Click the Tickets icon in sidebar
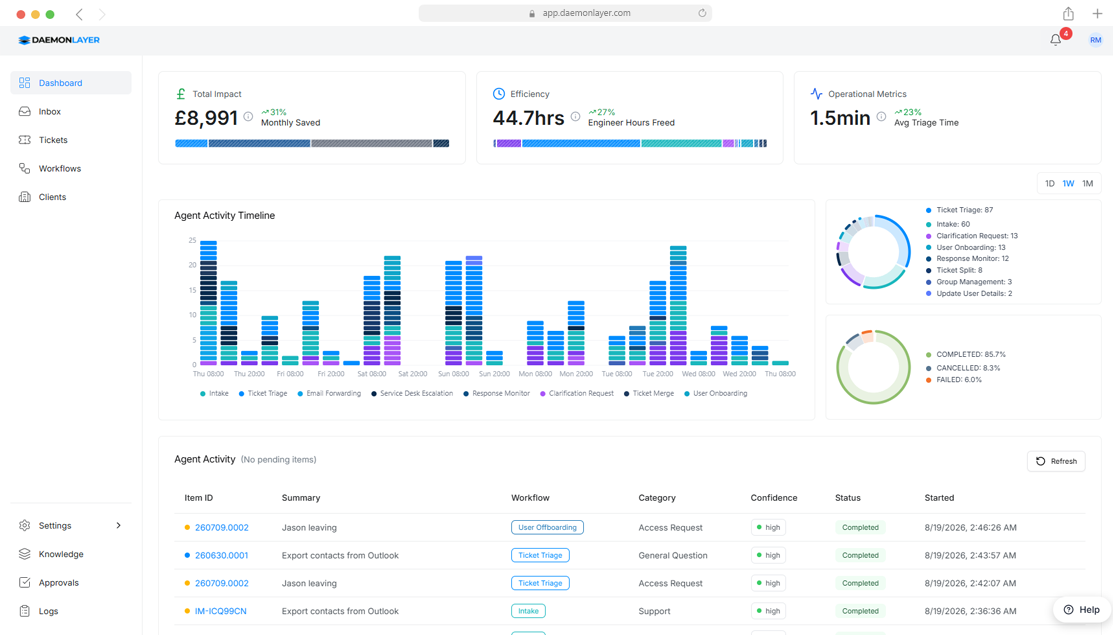This screenshot has height=635, width=1113. (x=25, y=140)
